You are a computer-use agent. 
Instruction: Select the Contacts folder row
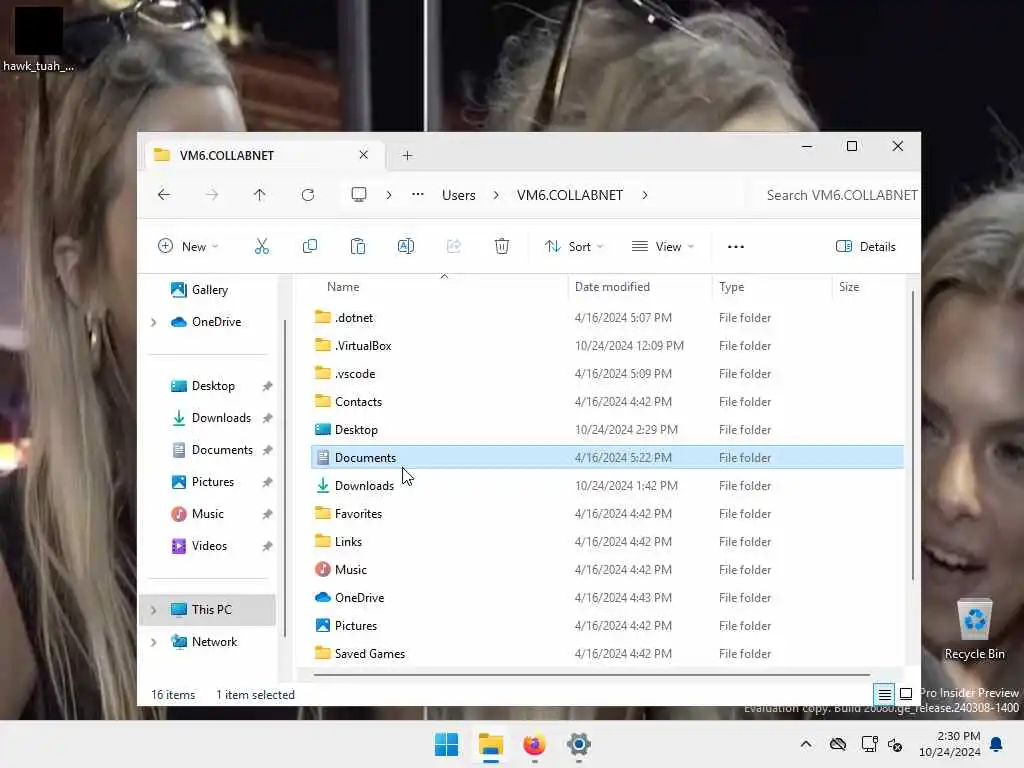(607, 402)
